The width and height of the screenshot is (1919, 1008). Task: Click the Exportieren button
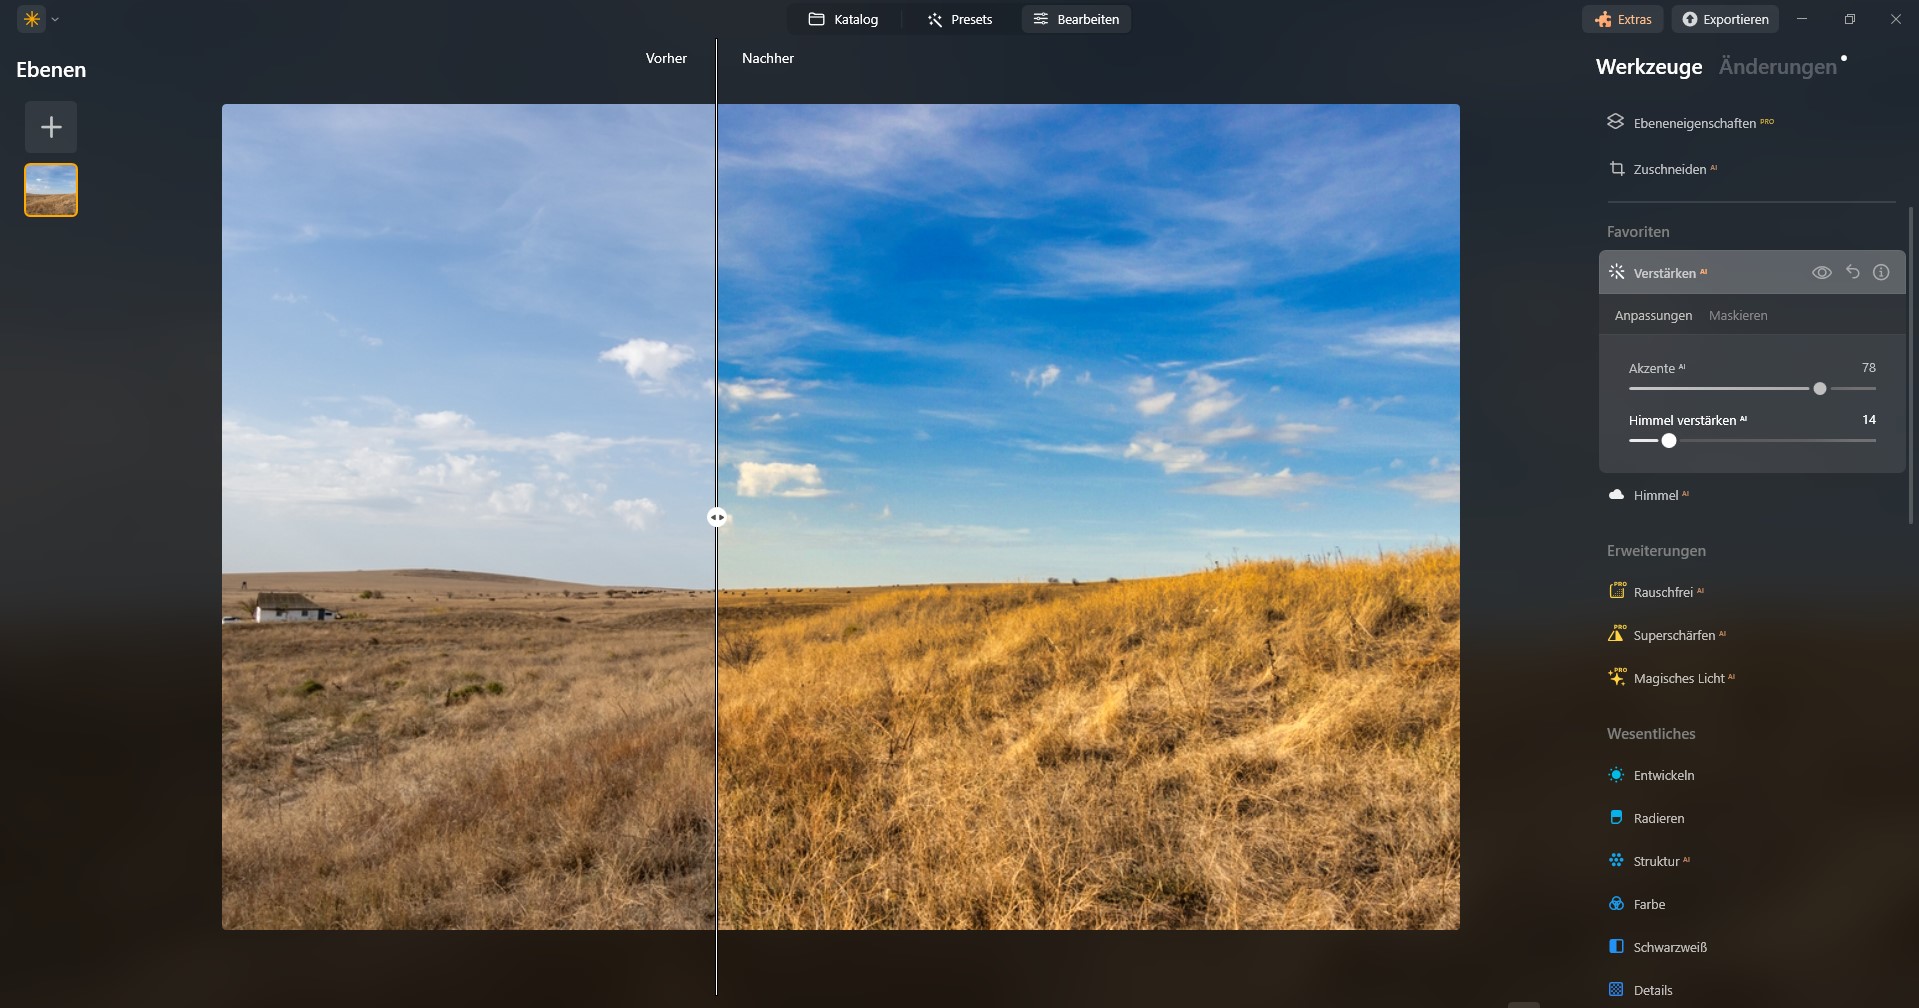[x=1726, y=18]
